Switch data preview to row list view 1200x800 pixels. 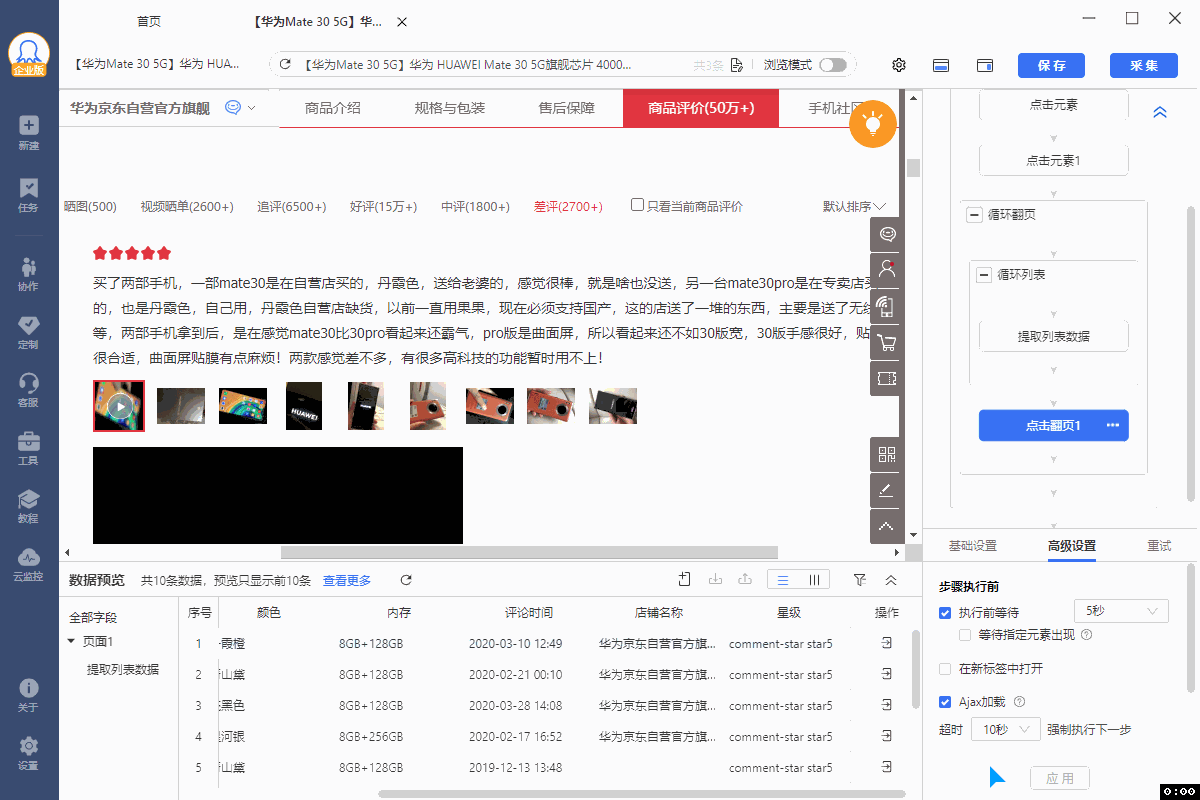(x=783, y=580)
